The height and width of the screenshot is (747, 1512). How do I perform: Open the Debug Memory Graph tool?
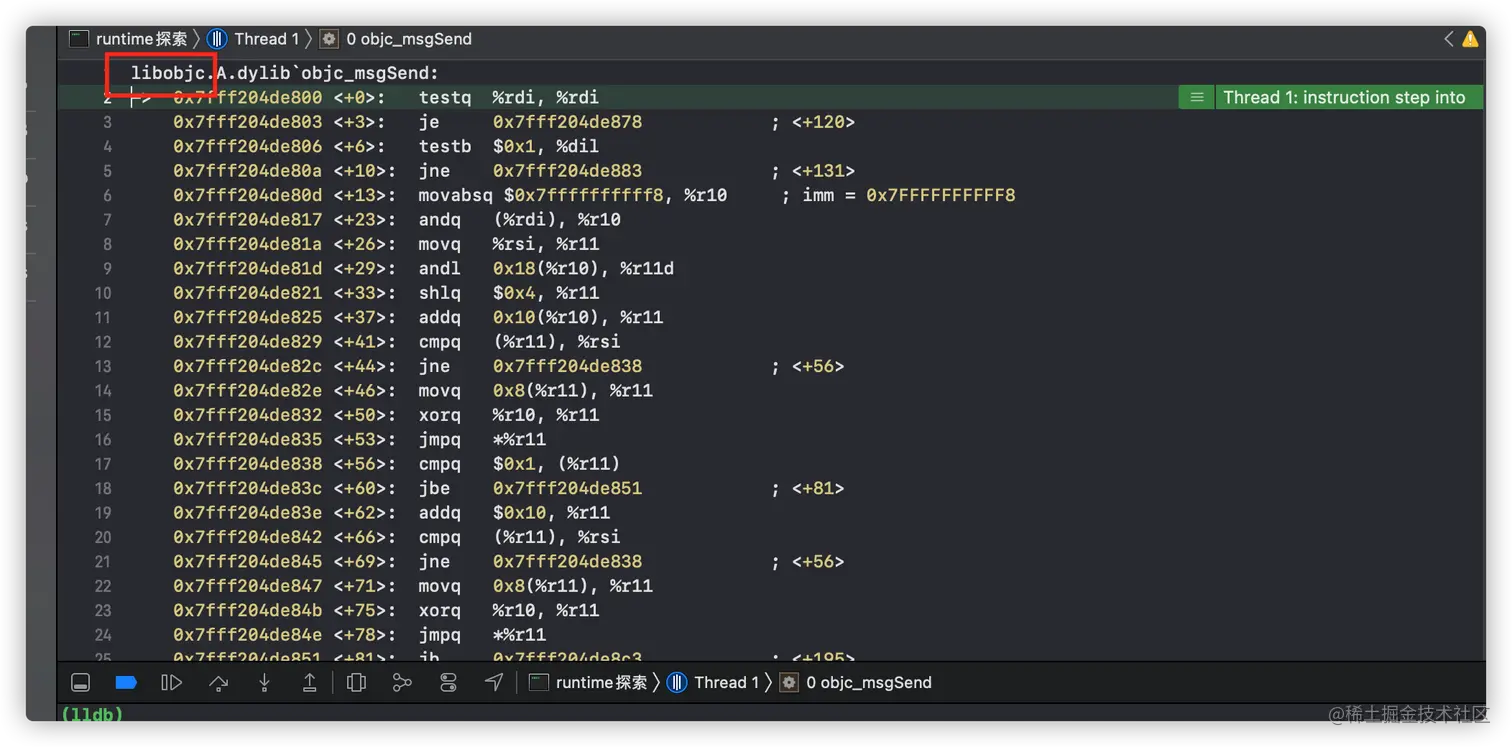[x=402, y=683]
